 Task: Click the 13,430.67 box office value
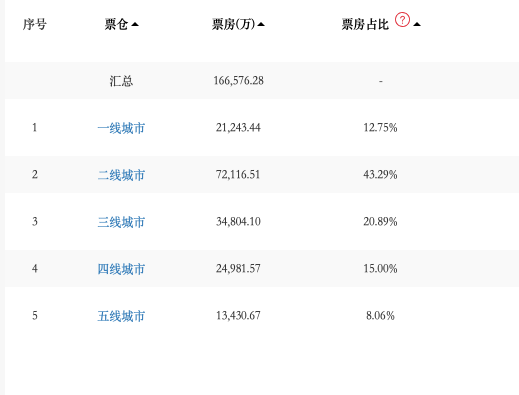pos(238,316)
